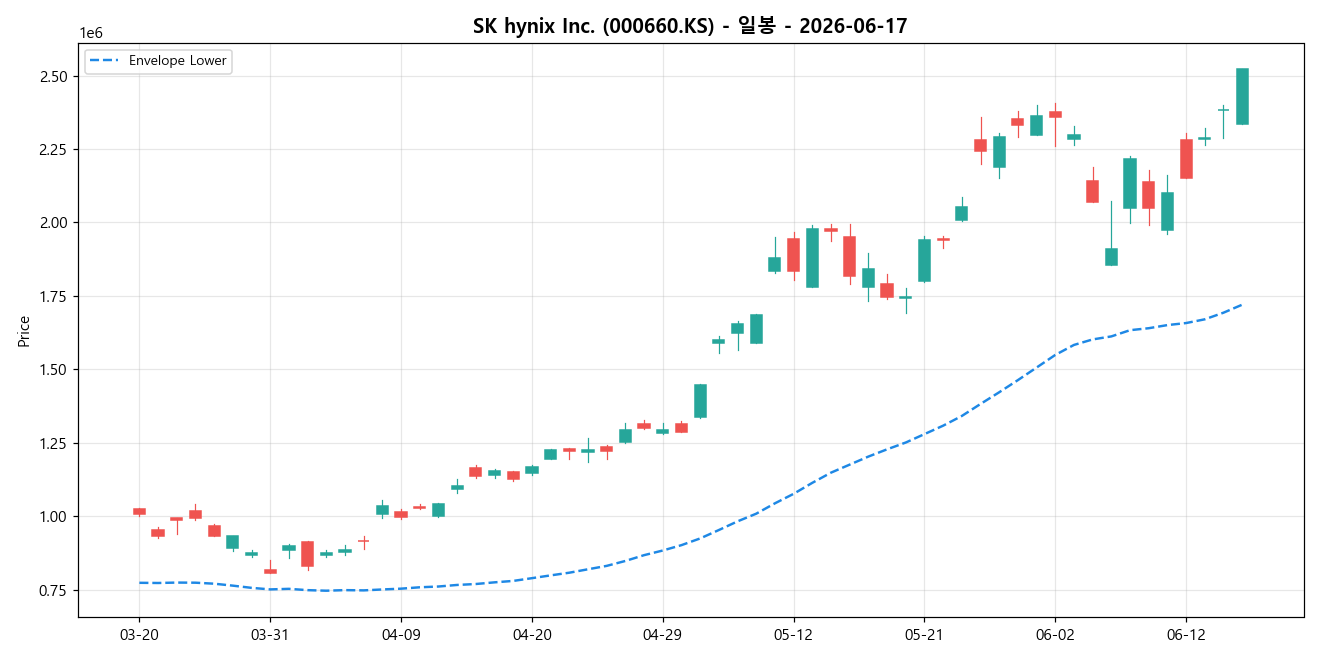Click the 04-20 date label
This screenshot has width=1320, height=660.
coord(532,634)
